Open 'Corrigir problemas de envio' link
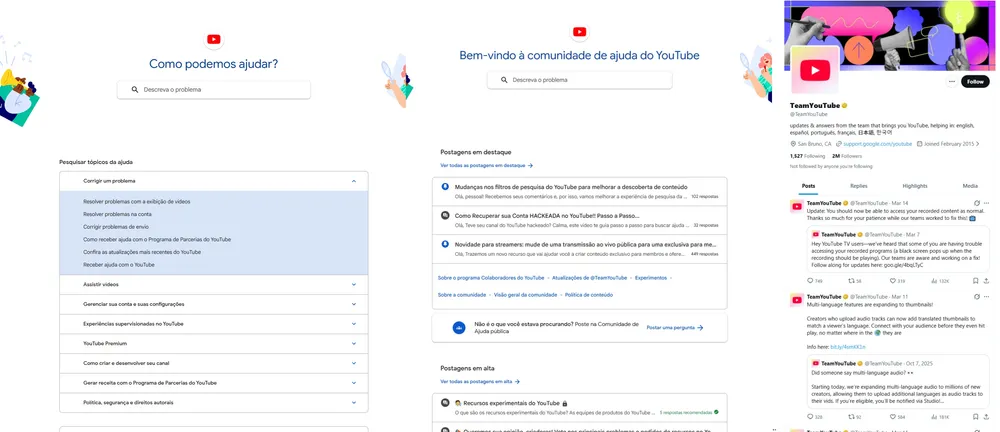This screenshot has height=432, width=1000. 118,227
